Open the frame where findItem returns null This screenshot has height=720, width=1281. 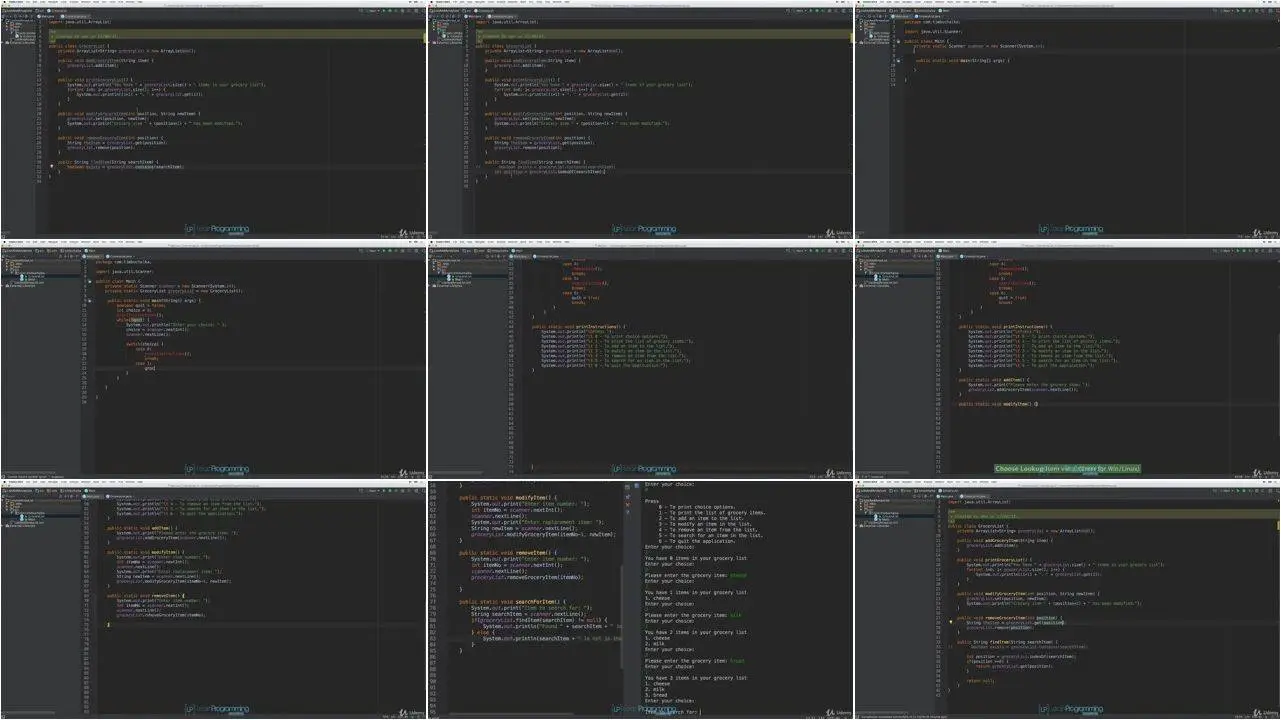[x=1067, y=600]
